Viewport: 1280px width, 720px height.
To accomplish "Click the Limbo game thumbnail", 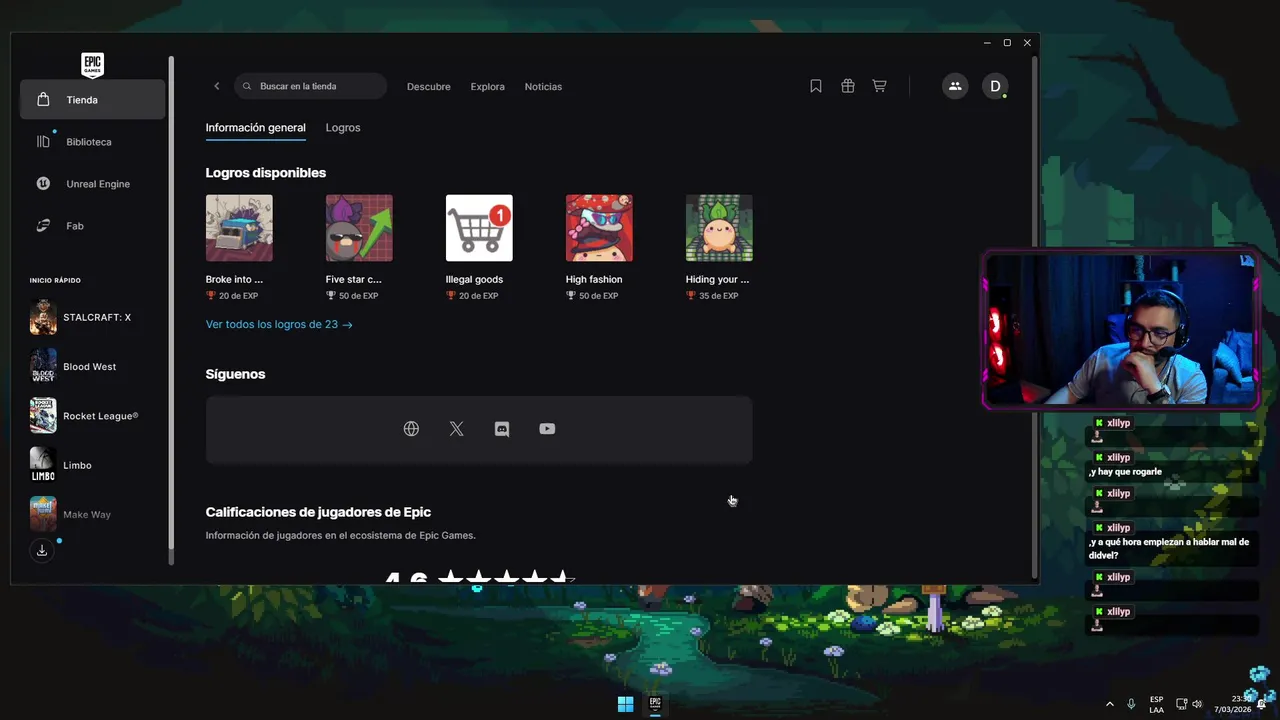I will 43,465.
